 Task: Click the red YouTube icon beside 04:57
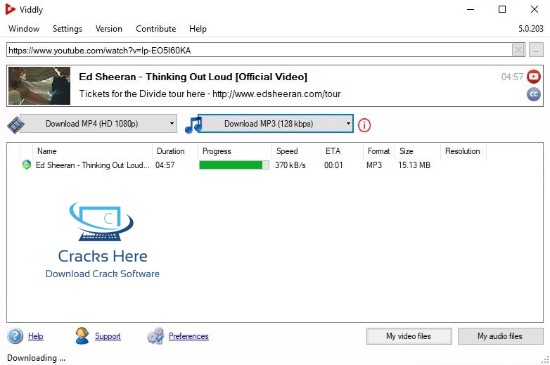[534, 76]
